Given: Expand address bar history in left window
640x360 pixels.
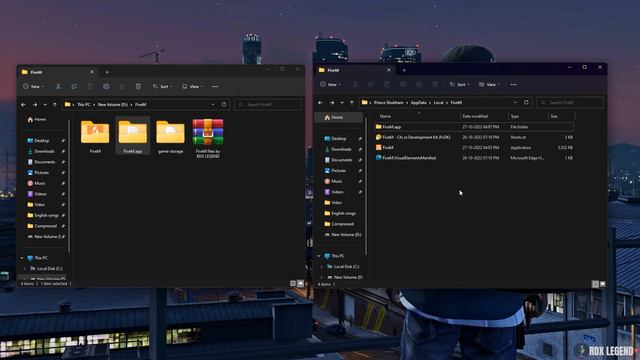Looking at the screenshot, I should click(x=213, y=104).
